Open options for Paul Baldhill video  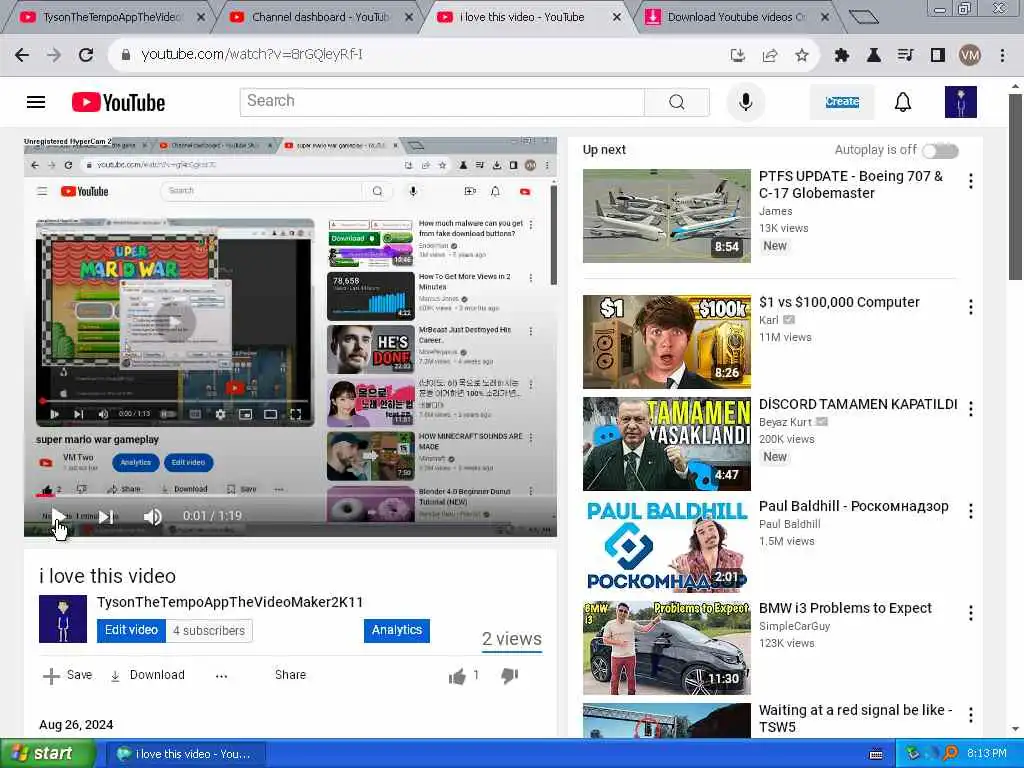pos(971,511)
